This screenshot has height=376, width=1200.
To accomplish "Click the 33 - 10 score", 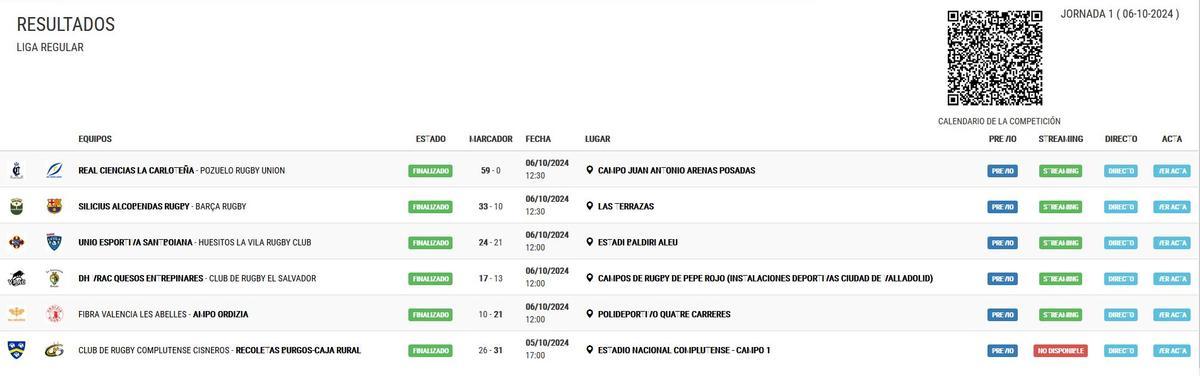I will pos(490,206).
